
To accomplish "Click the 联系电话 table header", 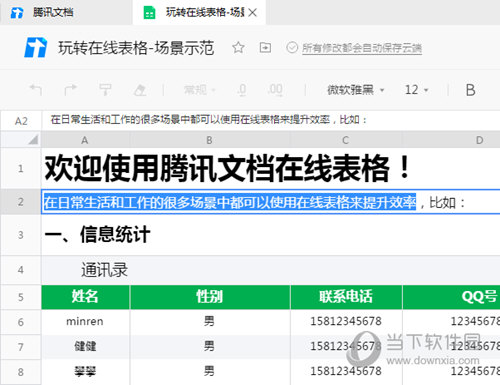I will 346,297.
